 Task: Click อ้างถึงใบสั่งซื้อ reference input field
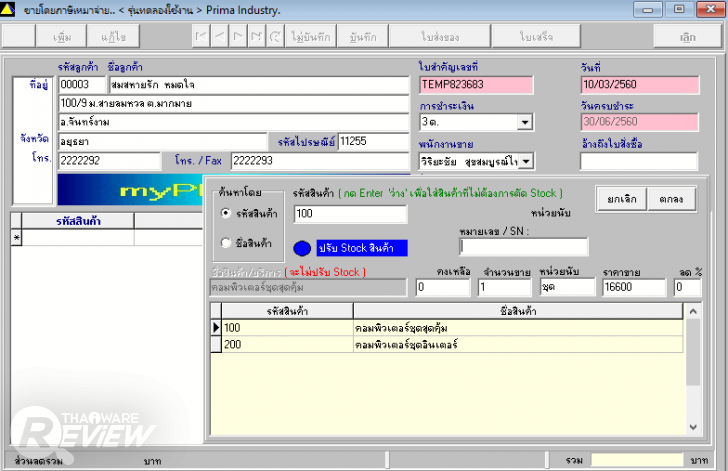(x=638, y=161)
